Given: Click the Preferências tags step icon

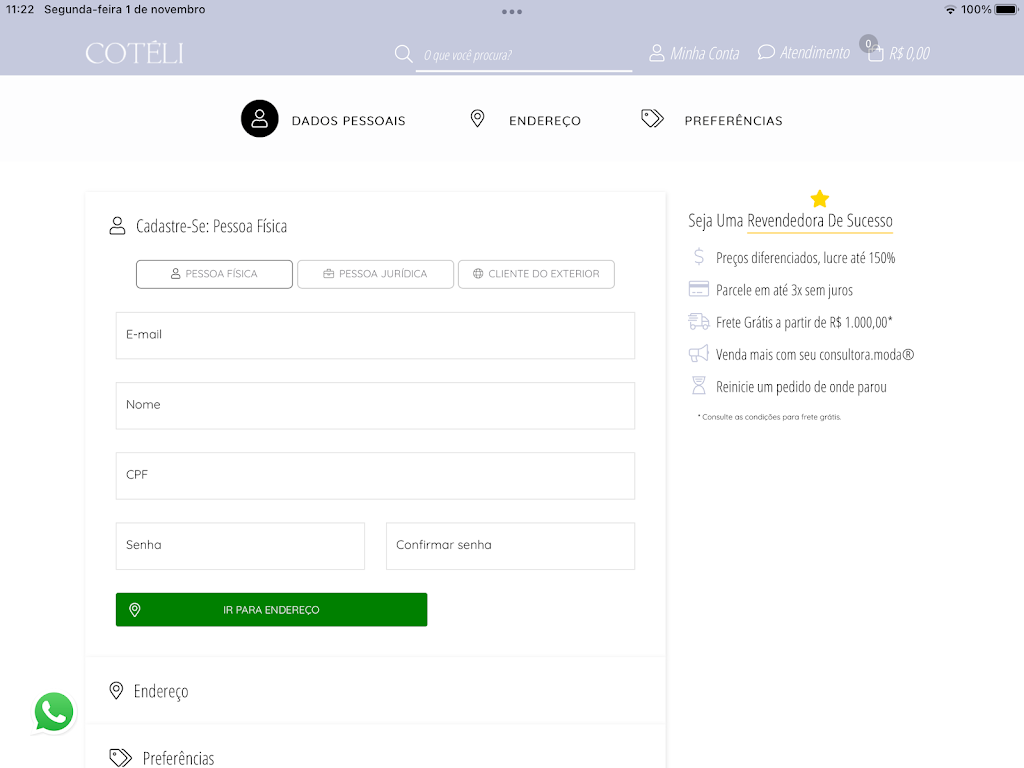Looking at the screenshot, I should coord(652,119).
